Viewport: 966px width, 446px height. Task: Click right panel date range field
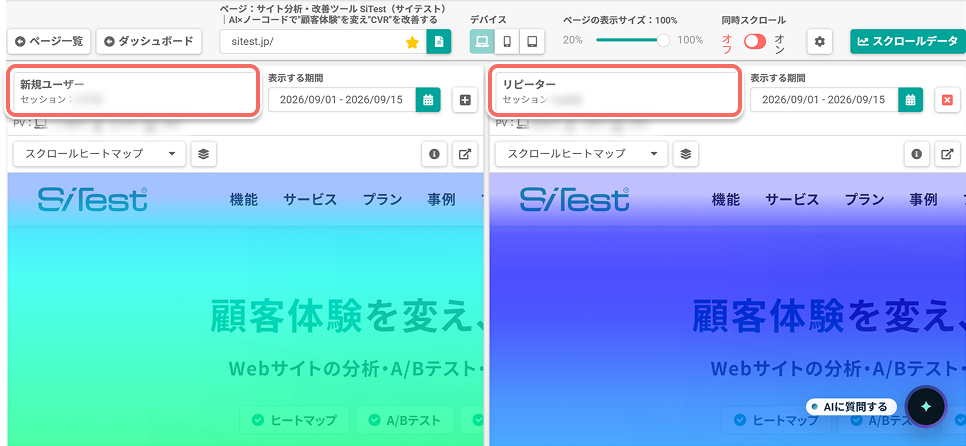824,99
